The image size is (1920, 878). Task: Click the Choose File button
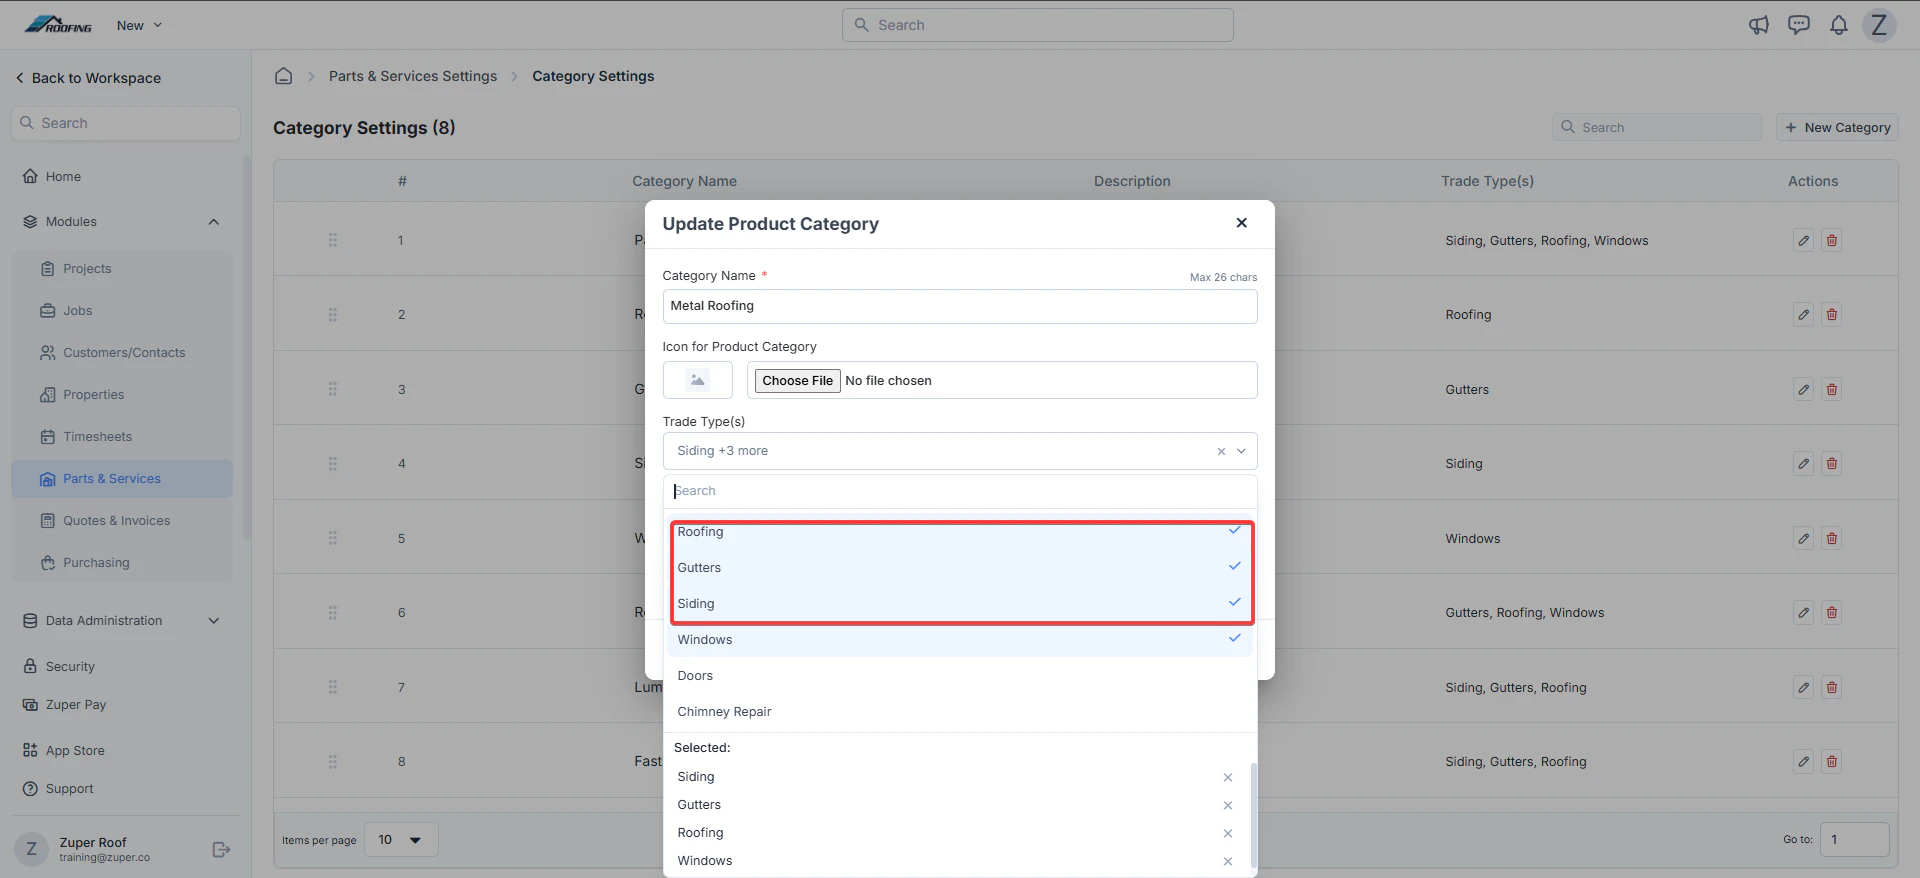coord(797,381)
